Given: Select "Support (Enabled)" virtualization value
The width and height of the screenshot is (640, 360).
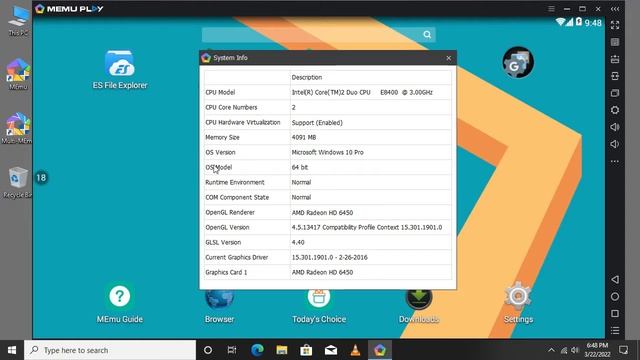Looking at the screenshot, I should point(317,122).
